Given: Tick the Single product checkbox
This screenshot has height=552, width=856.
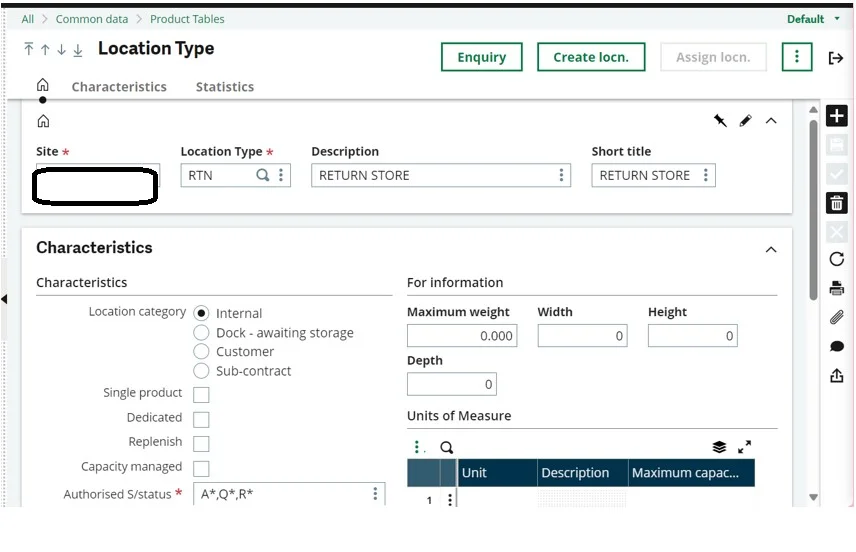Looking at the screenshot, I should (x=201, y=394).
